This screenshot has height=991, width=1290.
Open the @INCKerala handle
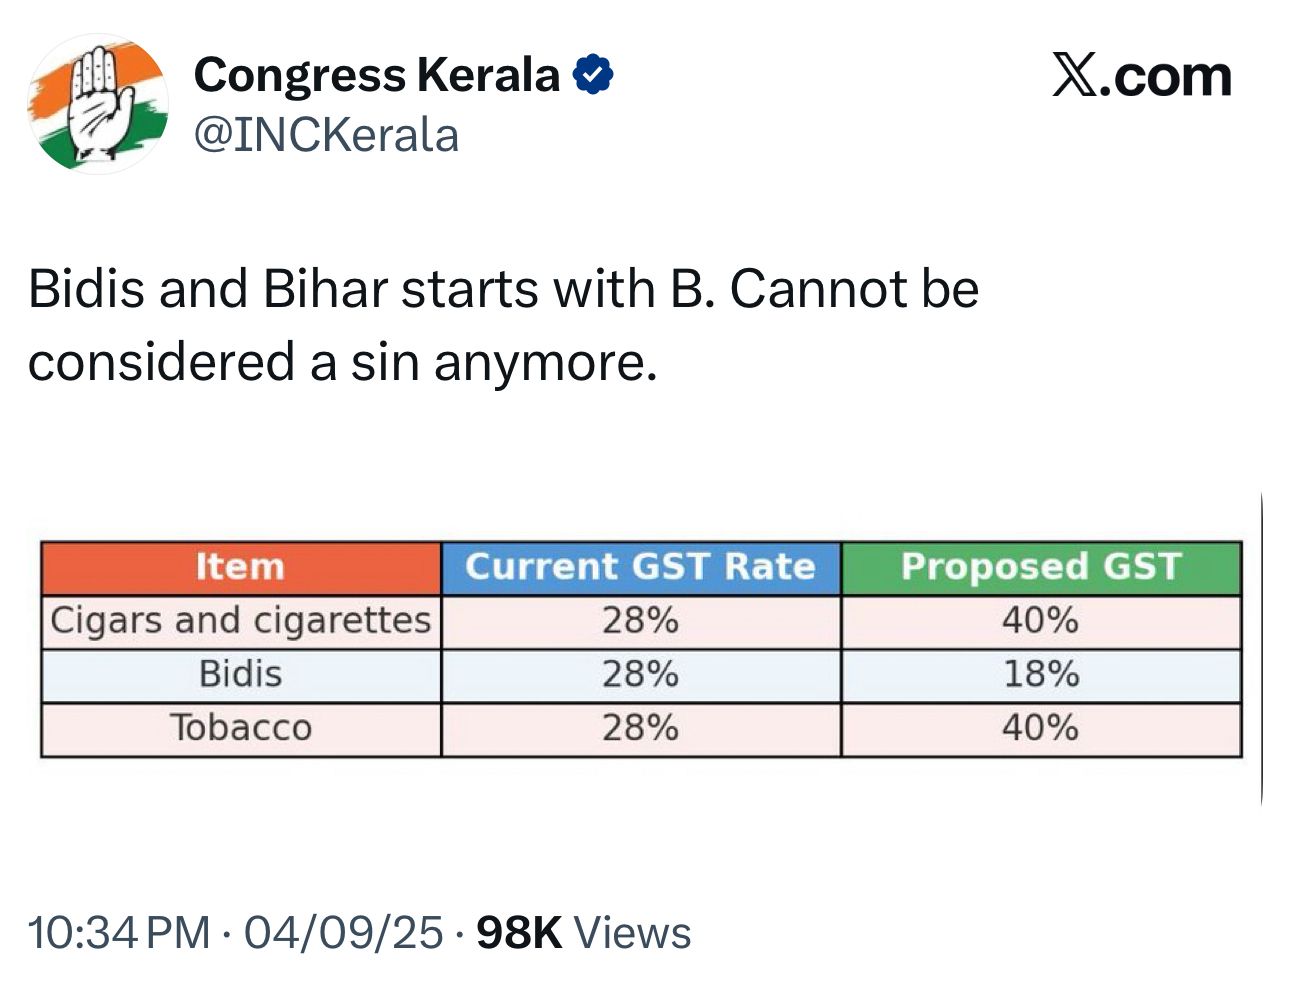(326, 135)
